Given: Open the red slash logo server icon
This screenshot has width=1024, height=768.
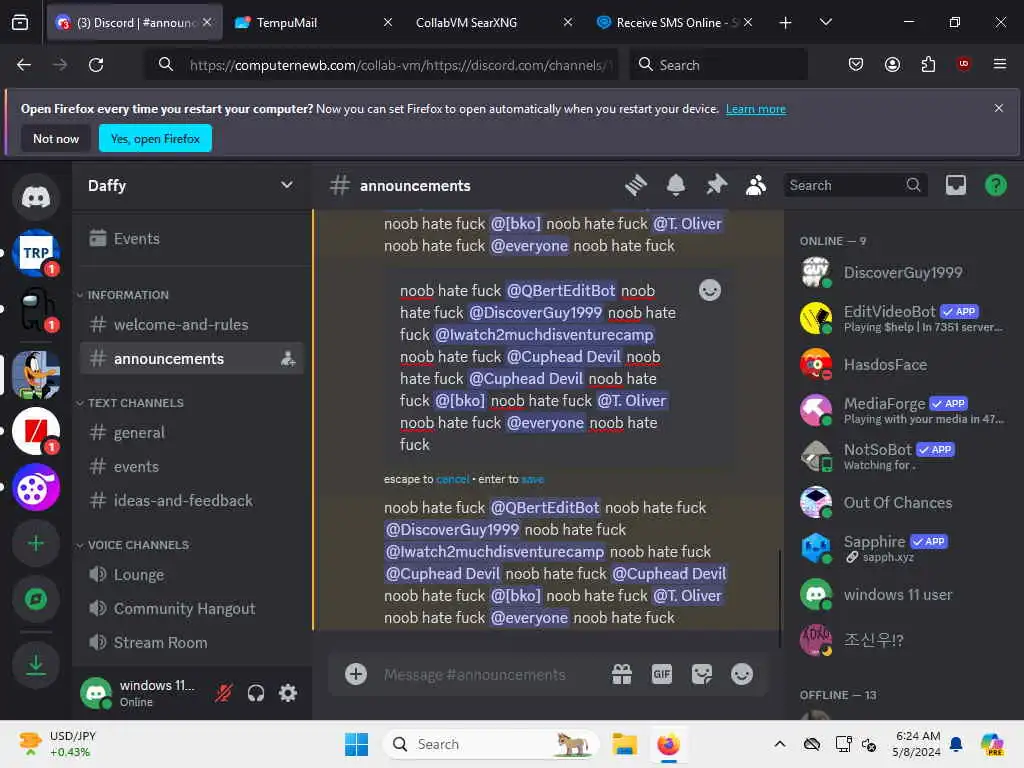Looking at the screenshot, I should (x=36, y=431).
